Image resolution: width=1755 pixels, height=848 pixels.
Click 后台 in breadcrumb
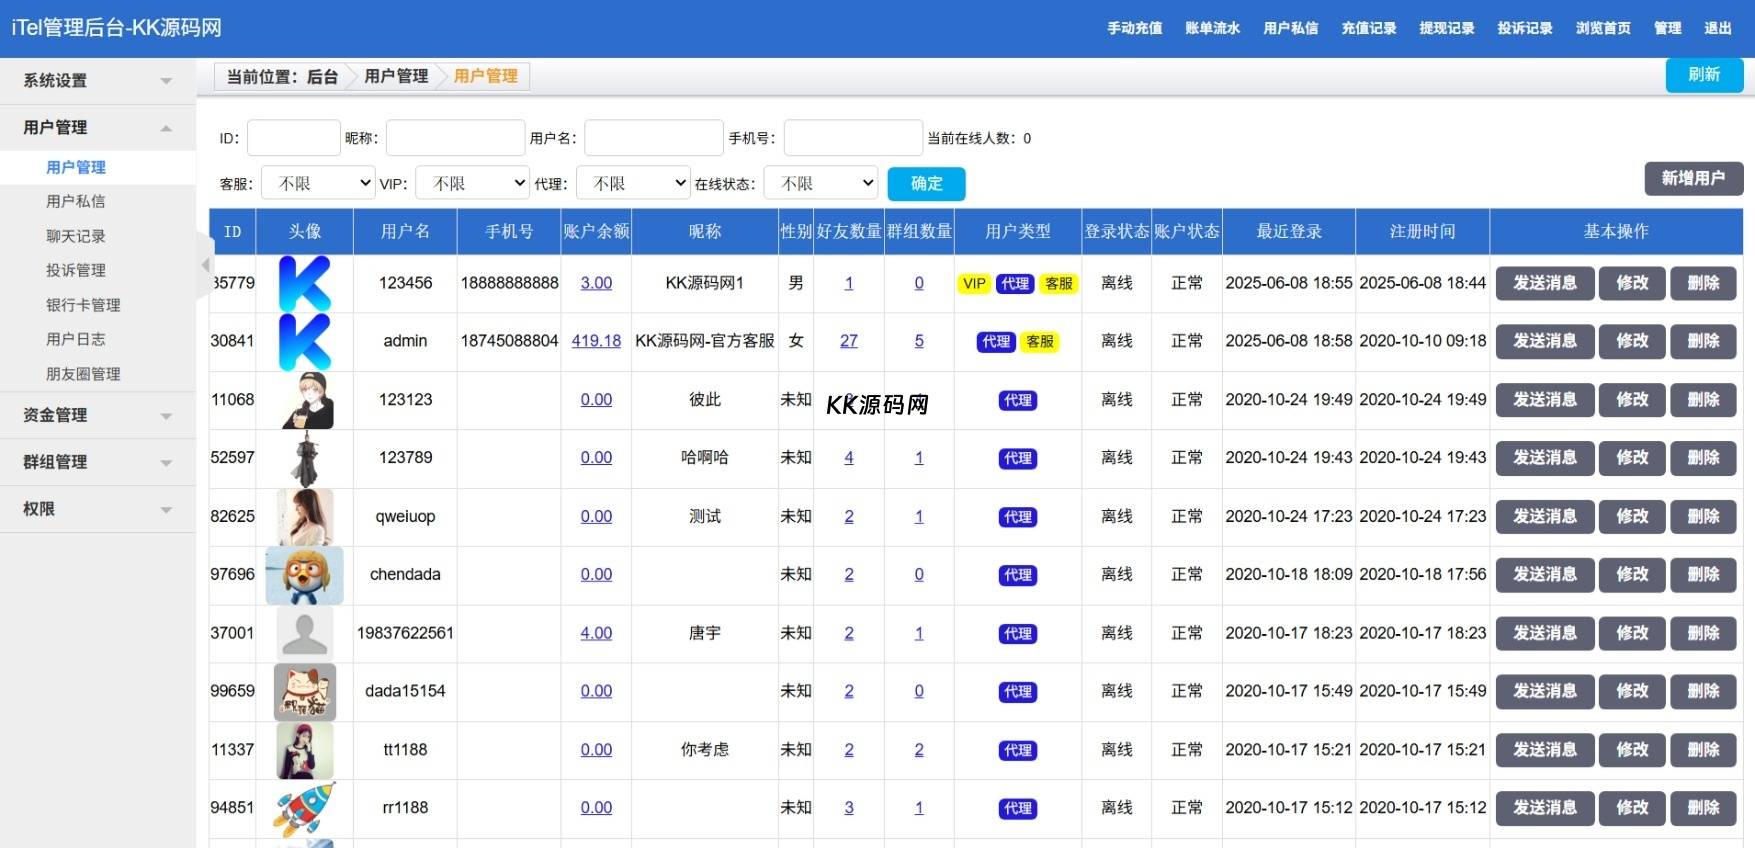click(322, 77)
